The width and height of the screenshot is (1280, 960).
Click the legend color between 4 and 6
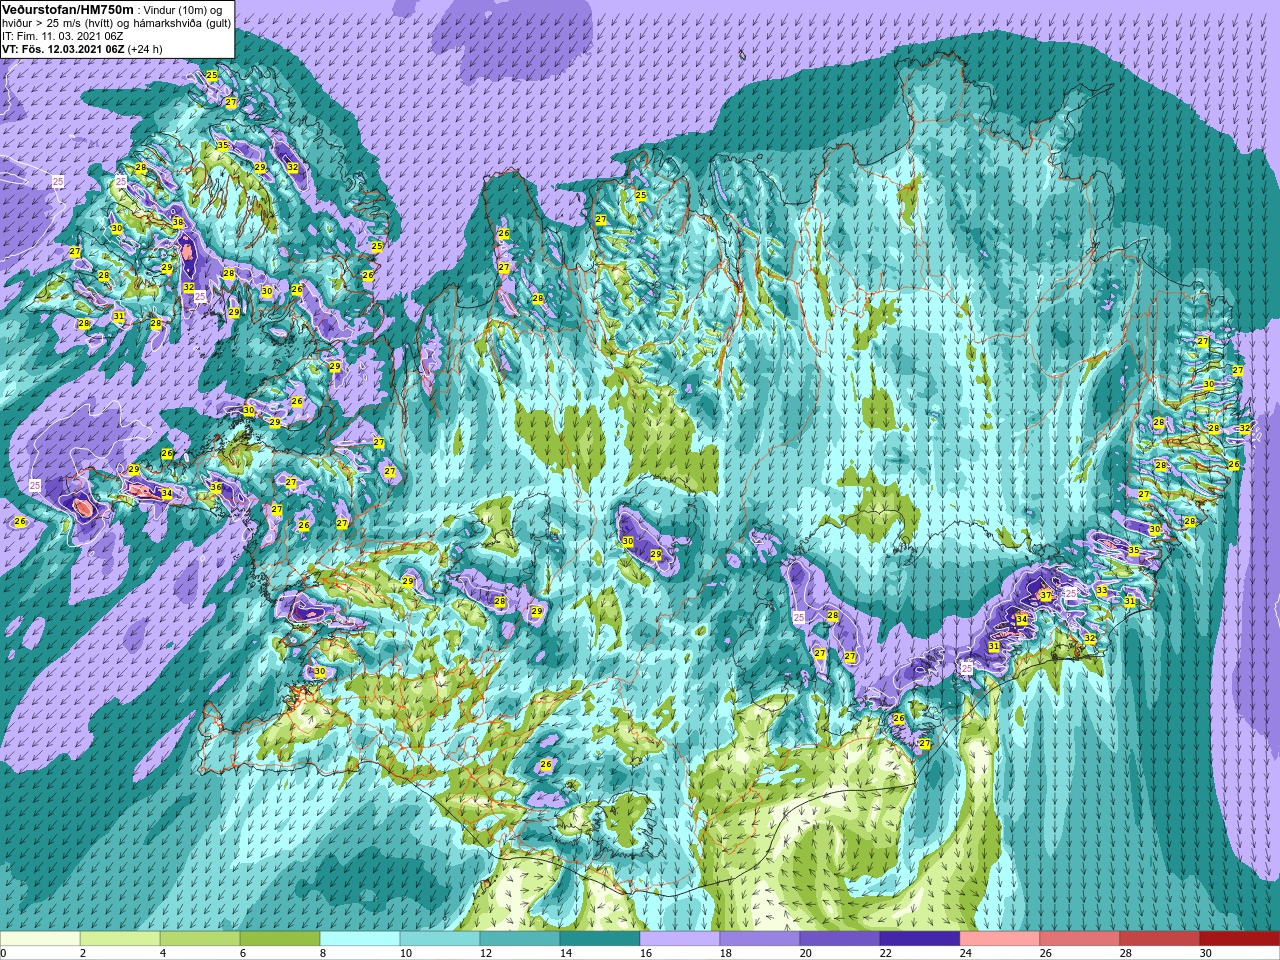[200, 939]
